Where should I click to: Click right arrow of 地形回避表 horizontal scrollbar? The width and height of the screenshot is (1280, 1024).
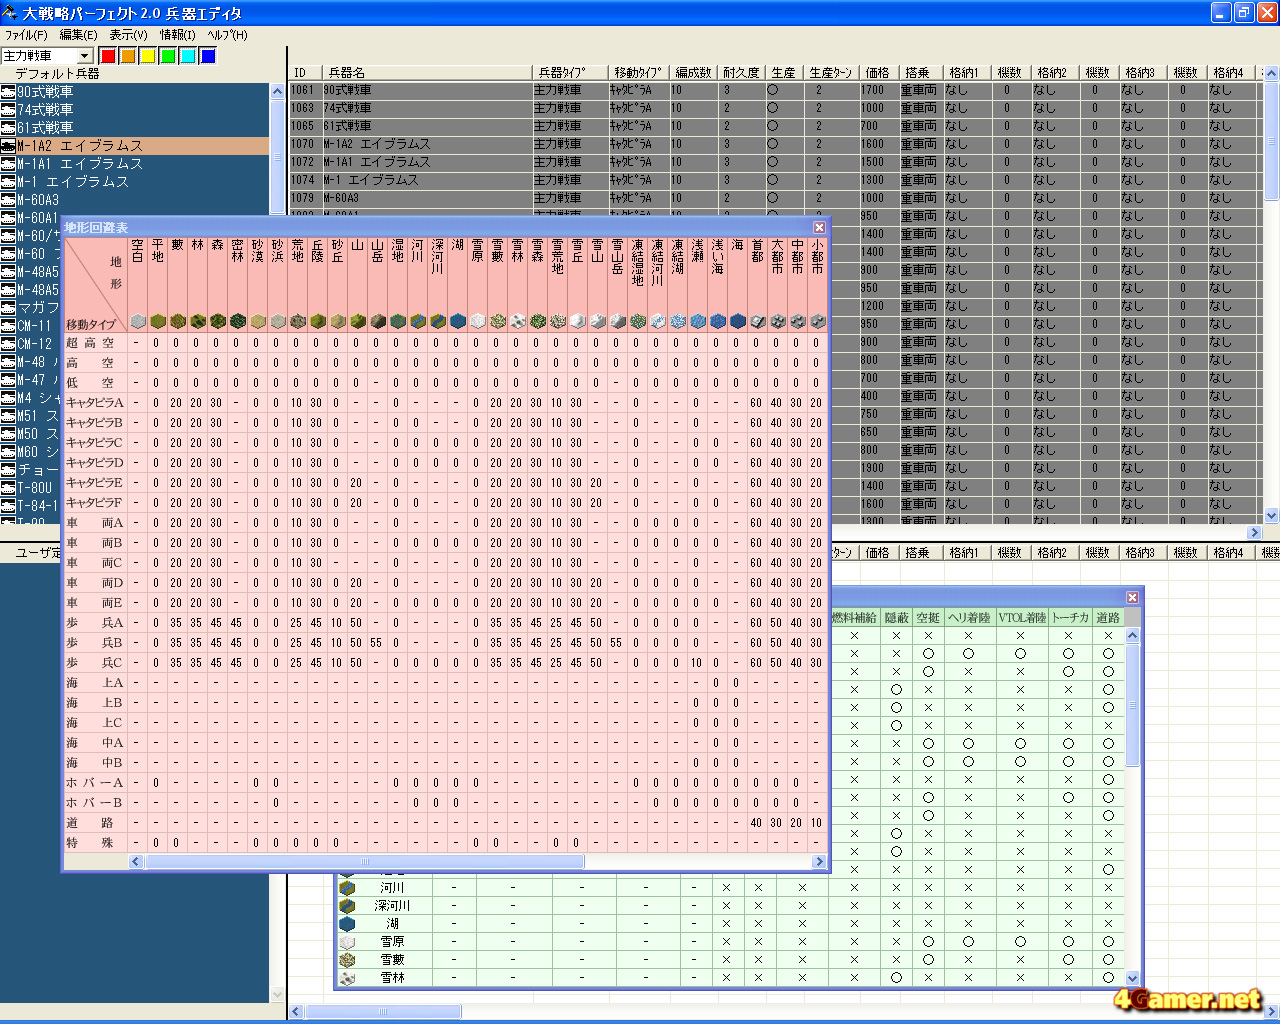819,861
